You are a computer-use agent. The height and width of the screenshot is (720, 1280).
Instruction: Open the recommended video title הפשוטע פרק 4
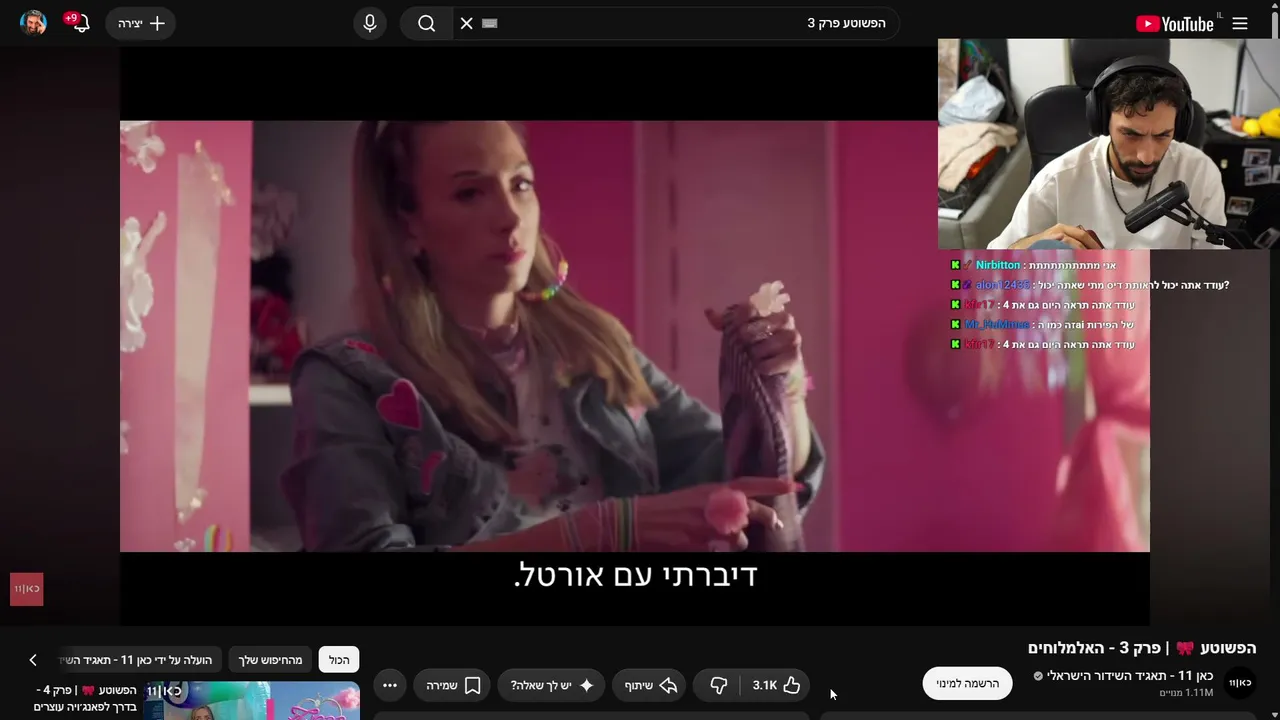click(86, 698)
